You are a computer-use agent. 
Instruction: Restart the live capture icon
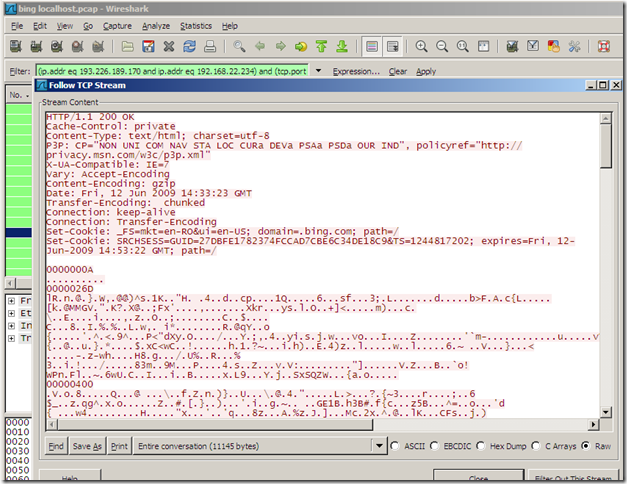coord(98,46)
